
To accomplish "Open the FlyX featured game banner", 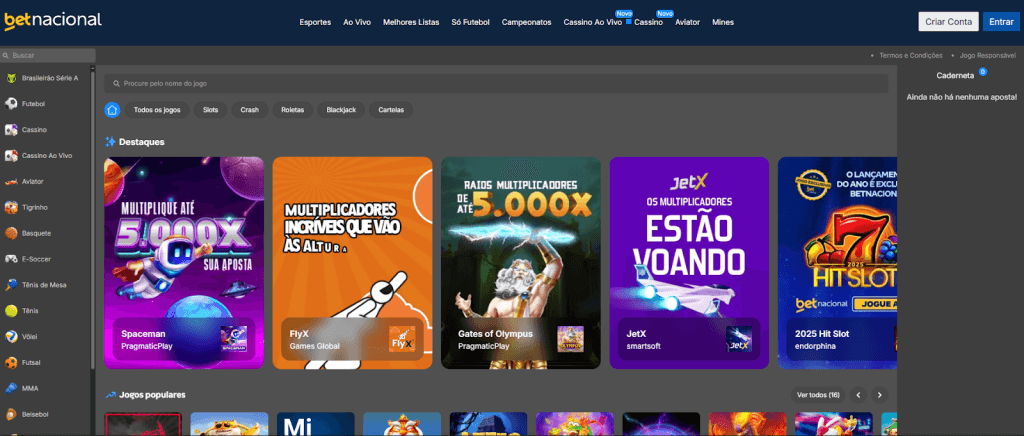I will (x=353, y=263).
